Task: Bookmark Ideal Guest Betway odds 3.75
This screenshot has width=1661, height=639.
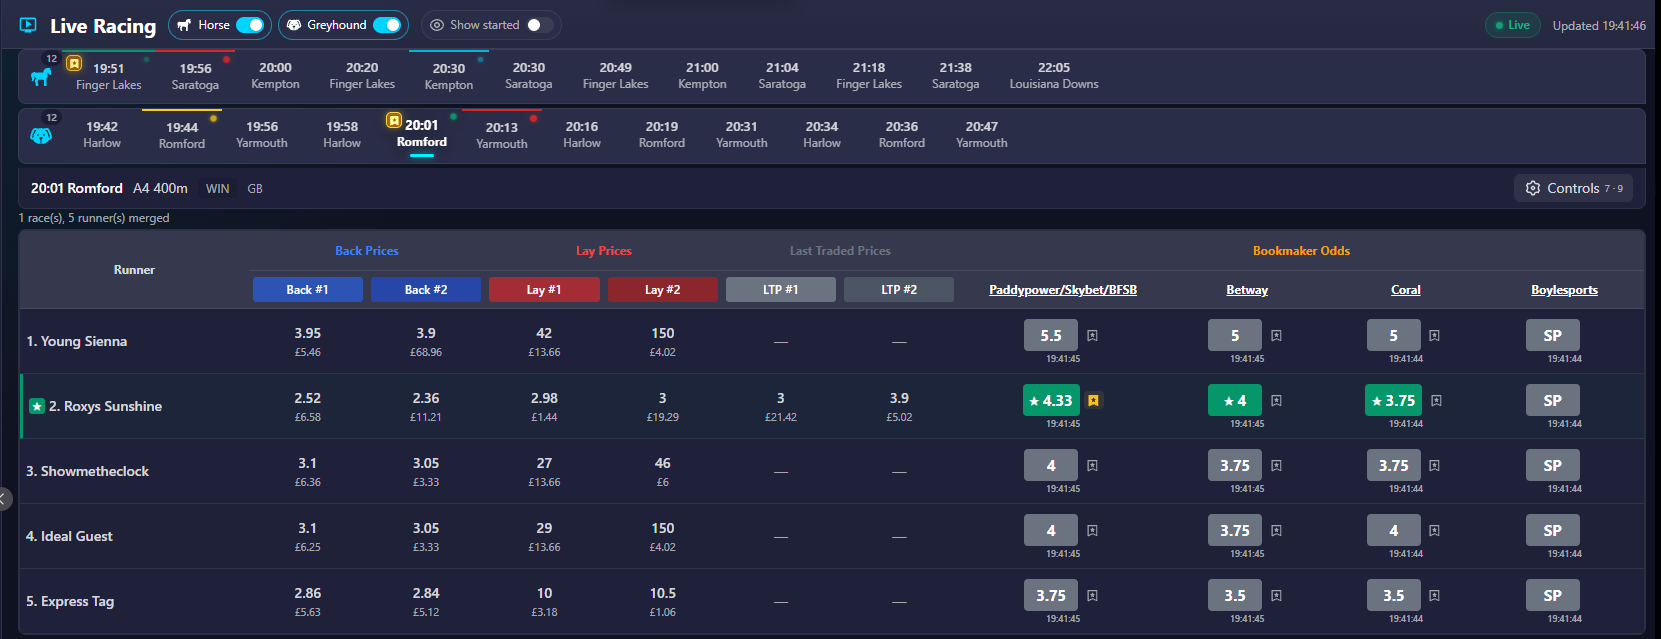Action: (x=1276, y=531)
